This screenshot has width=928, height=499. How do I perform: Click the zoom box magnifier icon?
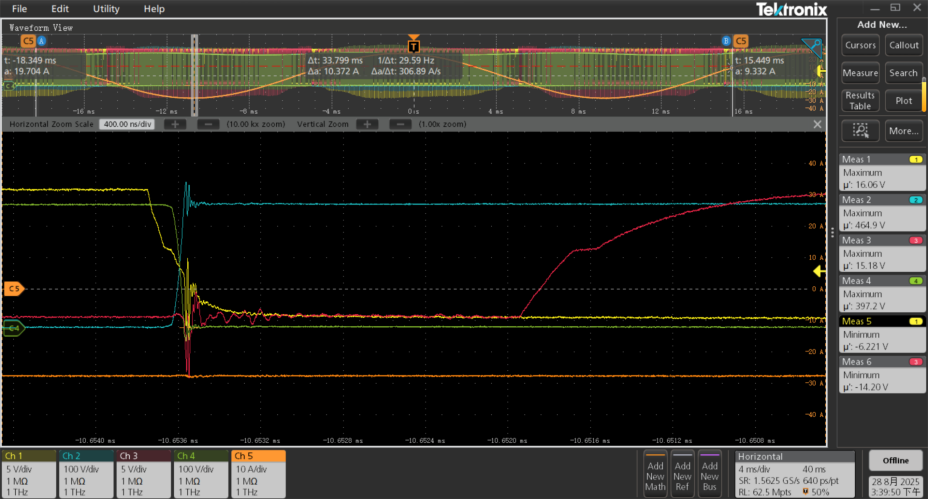click(860, 131)
